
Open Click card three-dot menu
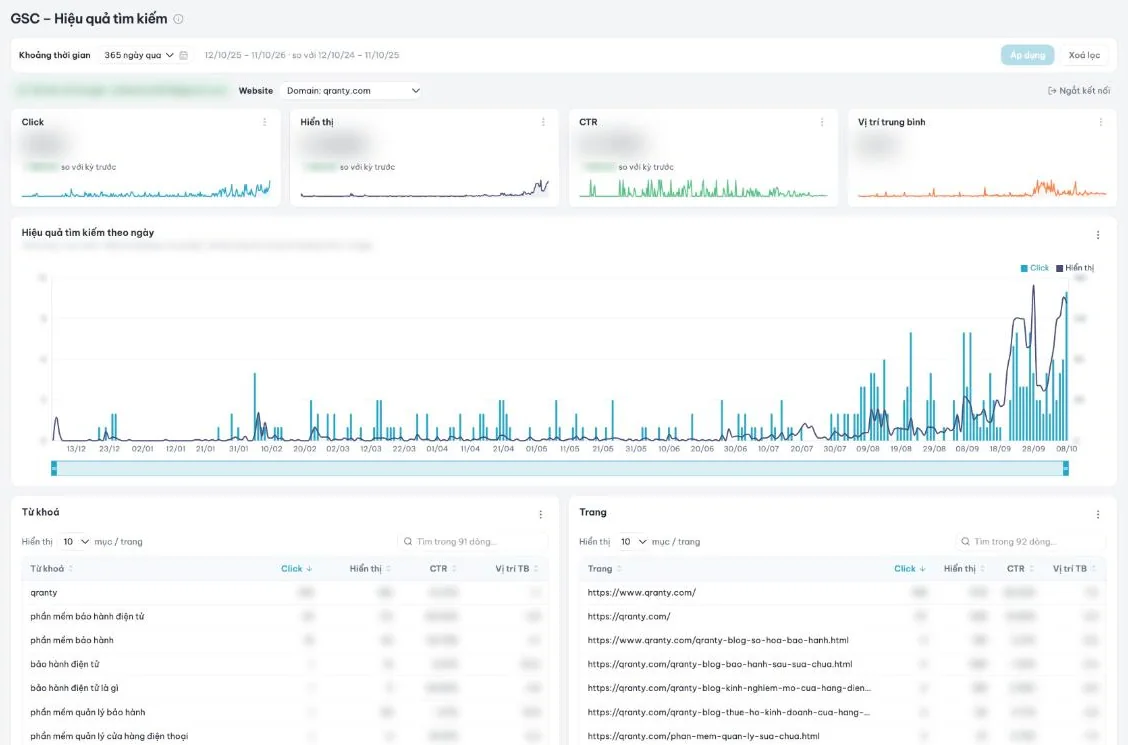(x=265, y=122)
